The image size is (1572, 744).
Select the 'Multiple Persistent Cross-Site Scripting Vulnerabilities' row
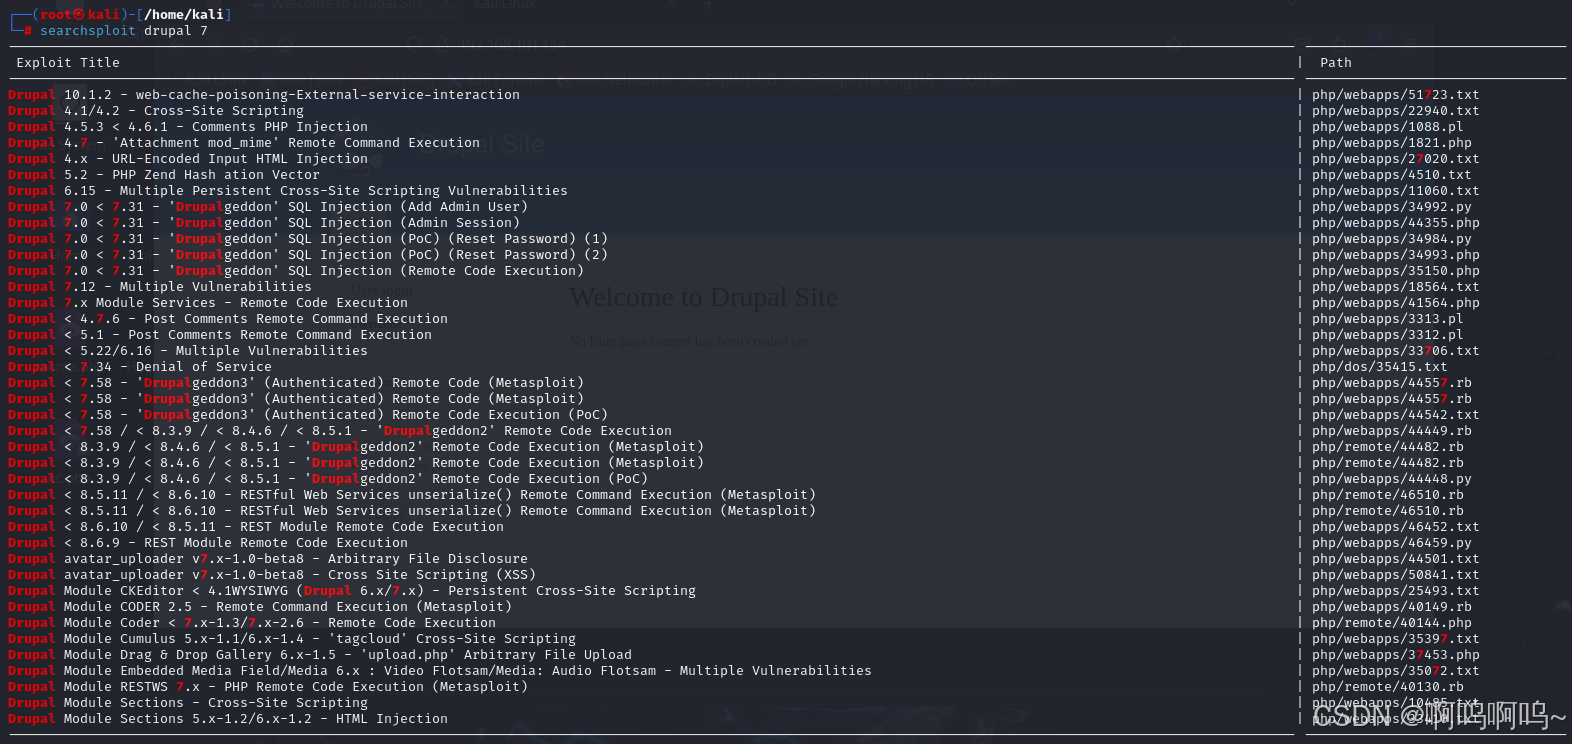coord(288,191)
